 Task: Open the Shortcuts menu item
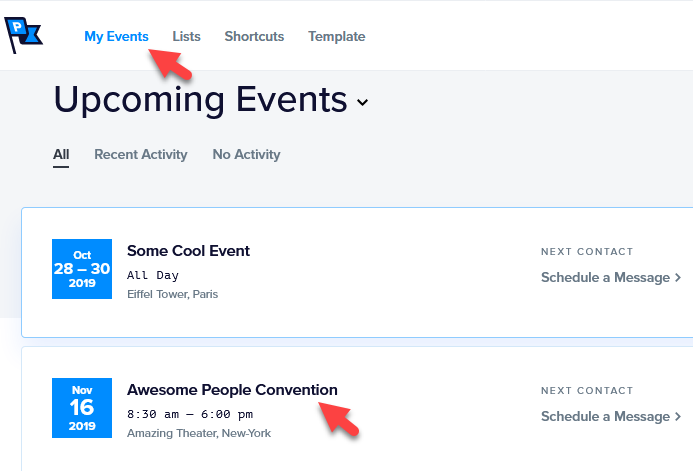[x=254, y=36]
